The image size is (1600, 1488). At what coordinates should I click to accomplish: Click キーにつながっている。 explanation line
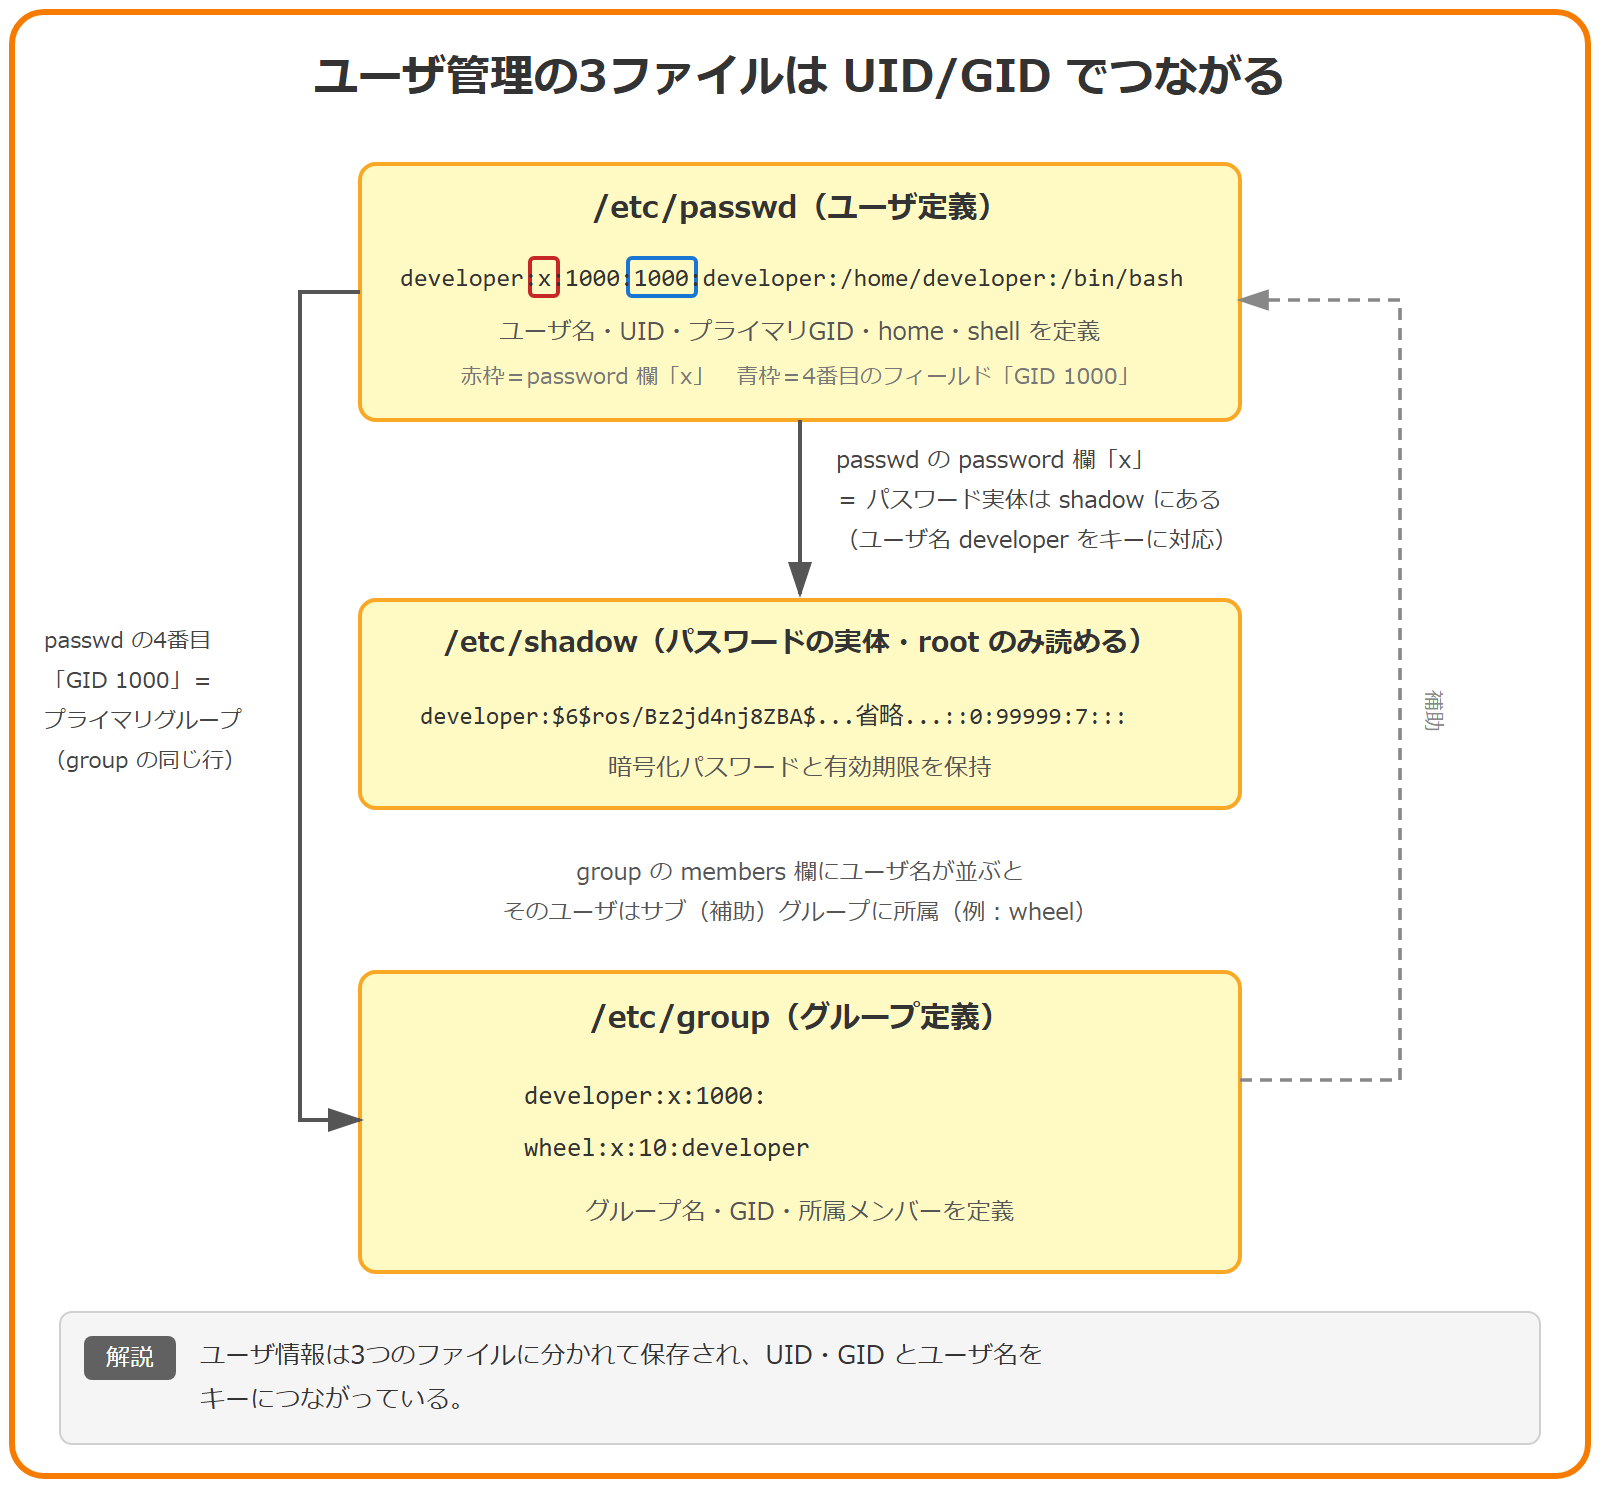[x=333, y=1398]
